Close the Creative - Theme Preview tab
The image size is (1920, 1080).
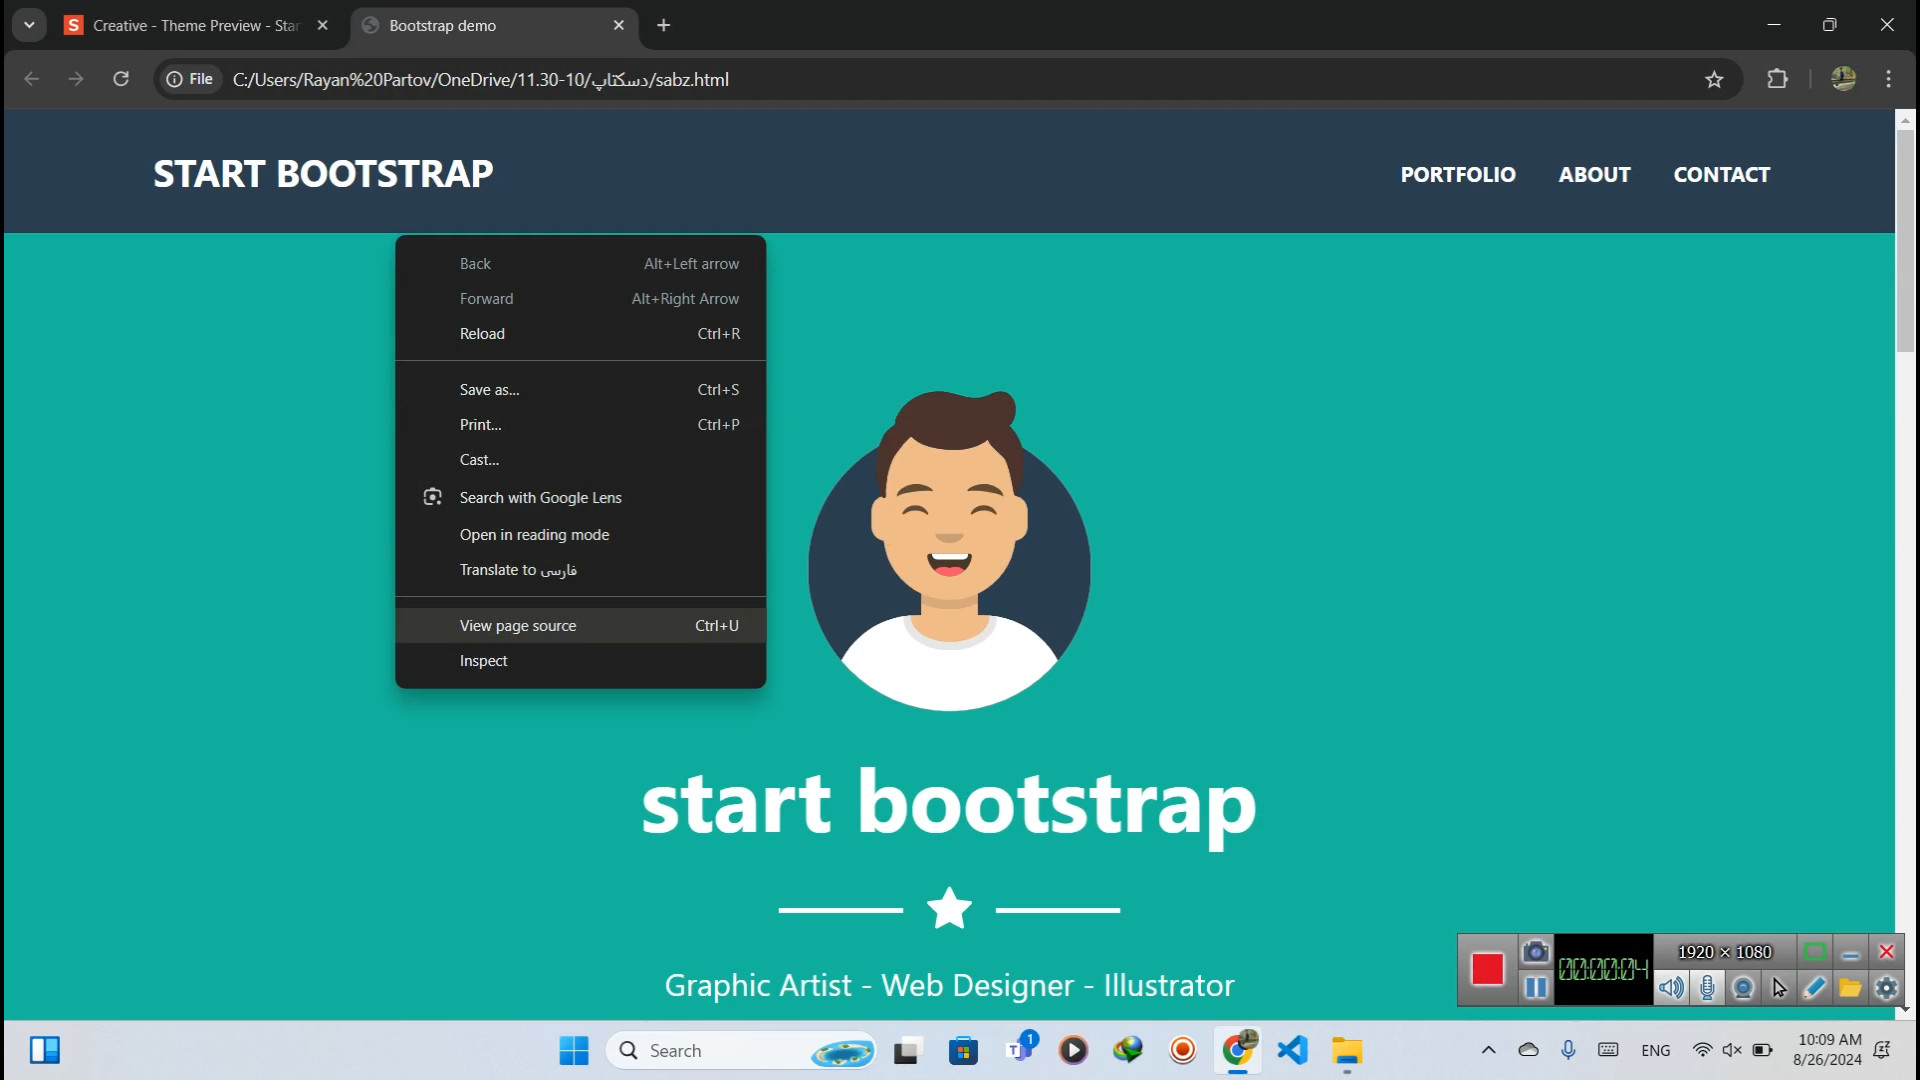tap(322, 26)
